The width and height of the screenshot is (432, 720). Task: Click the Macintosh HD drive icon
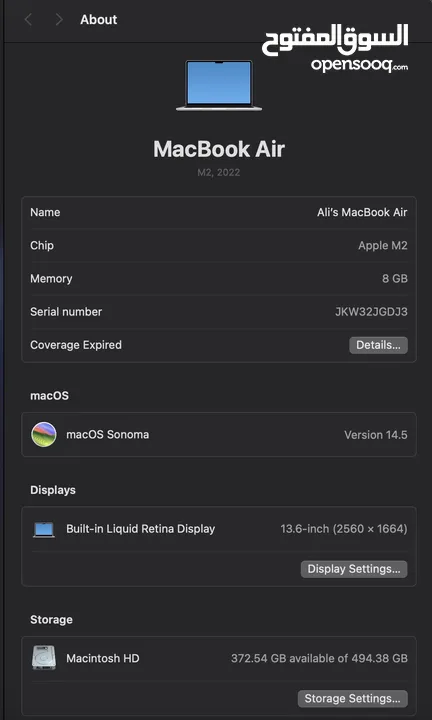pos(44,658)
